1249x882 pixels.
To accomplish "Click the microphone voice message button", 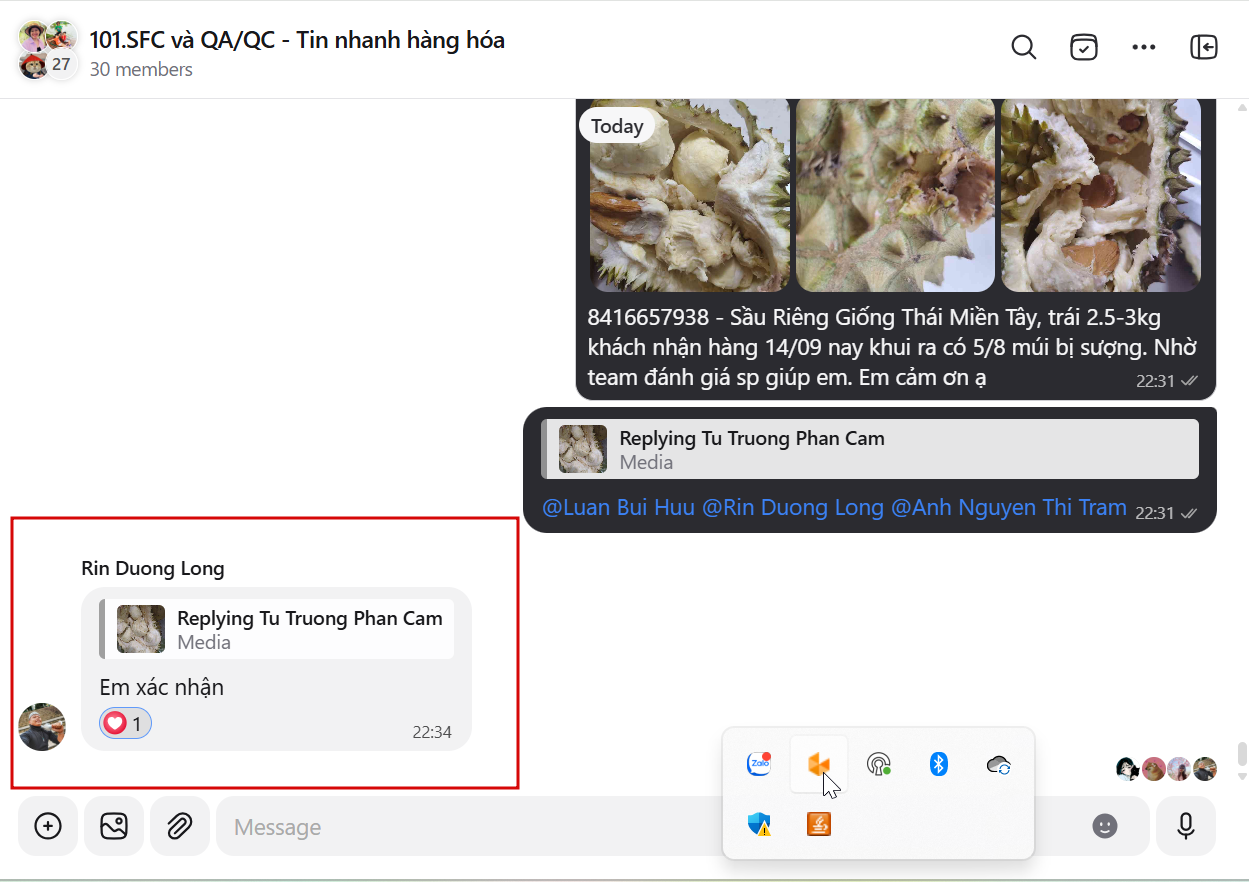I will point(1186,826).
